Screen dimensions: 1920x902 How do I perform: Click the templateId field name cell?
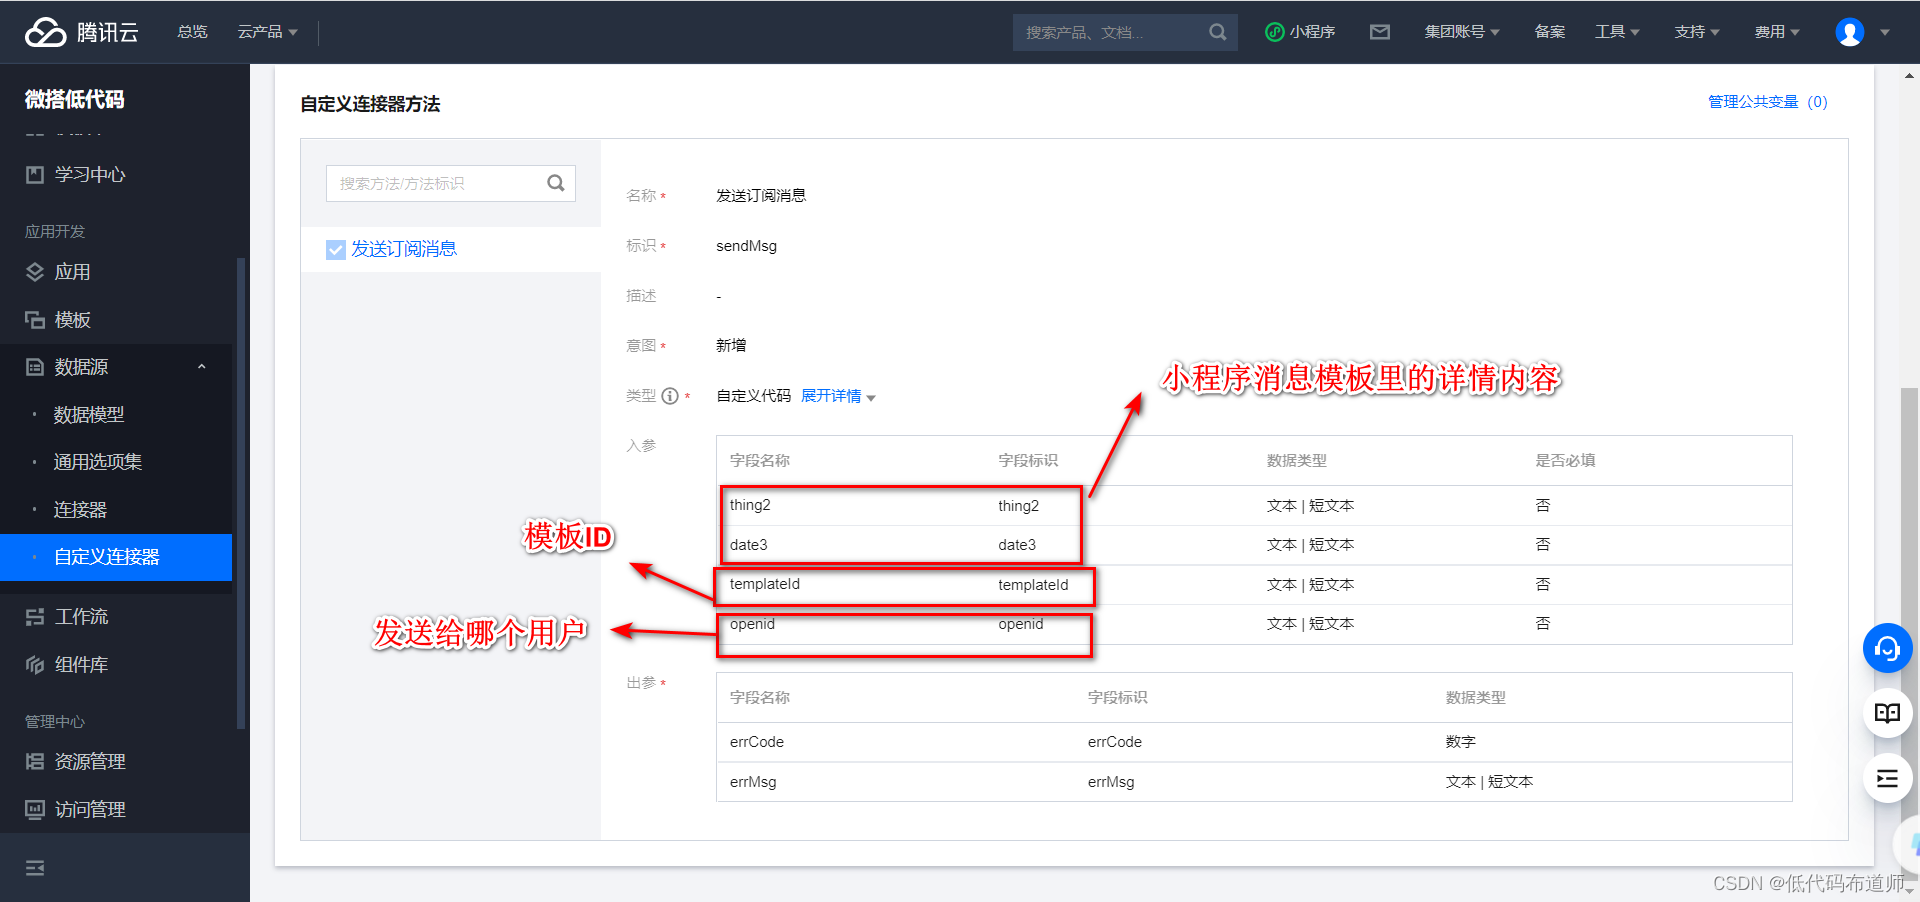pyautogui.click(x=765, y=584)
